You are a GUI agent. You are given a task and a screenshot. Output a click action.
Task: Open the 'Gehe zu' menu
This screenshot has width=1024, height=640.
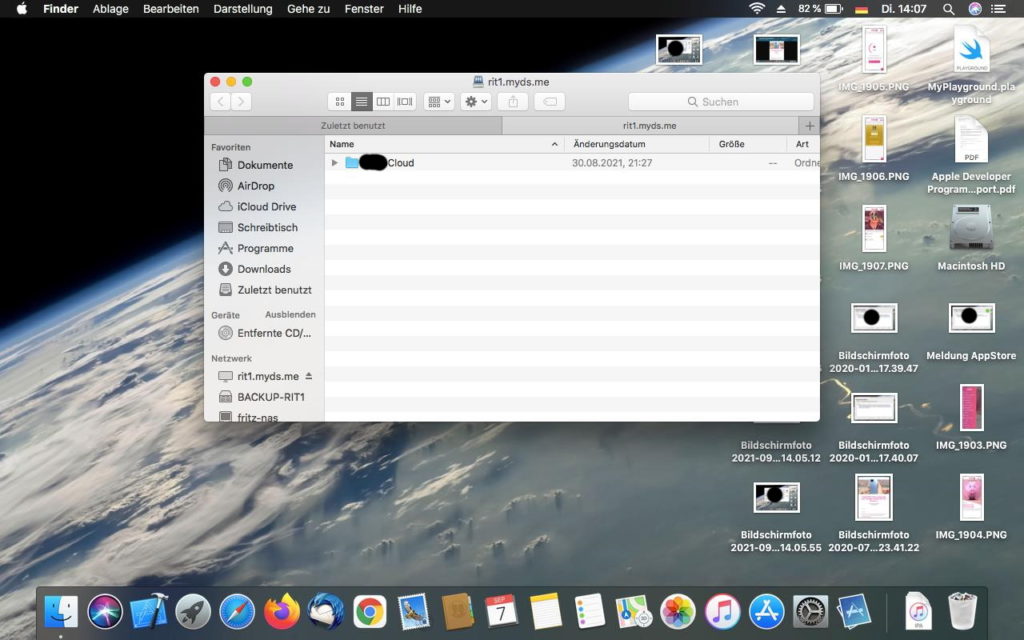click(308, 8)
